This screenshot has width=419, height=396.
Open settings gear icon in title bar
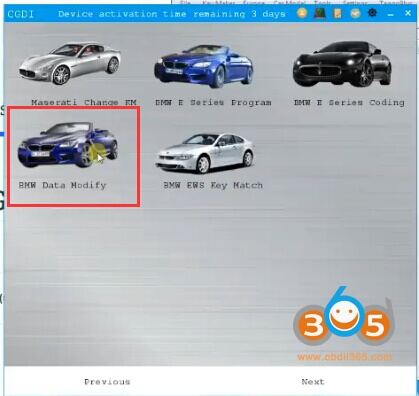coord(372,13)
